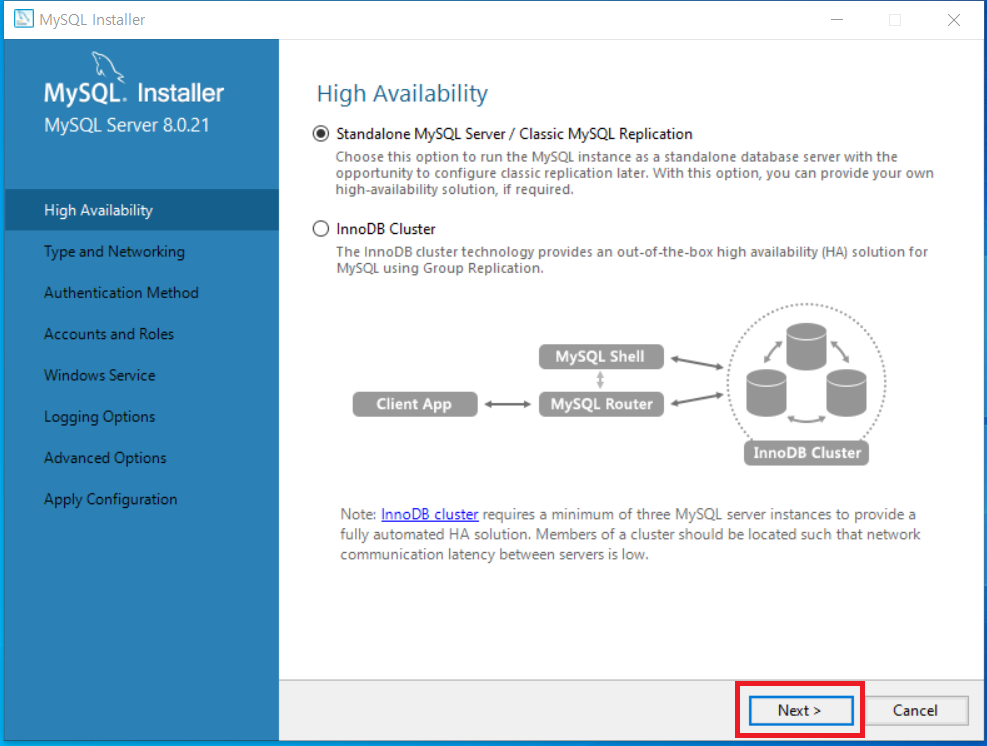
Task: Open the InnoDB cluster hyperlink
Action: (430, 514)
